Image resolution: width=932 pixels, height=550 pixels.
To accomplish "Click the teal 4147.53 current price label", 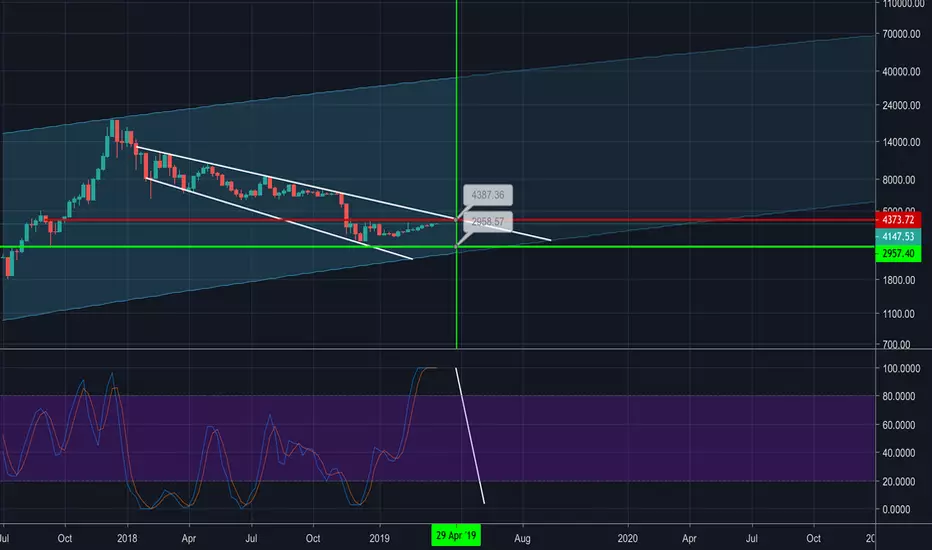I will 898,237.
